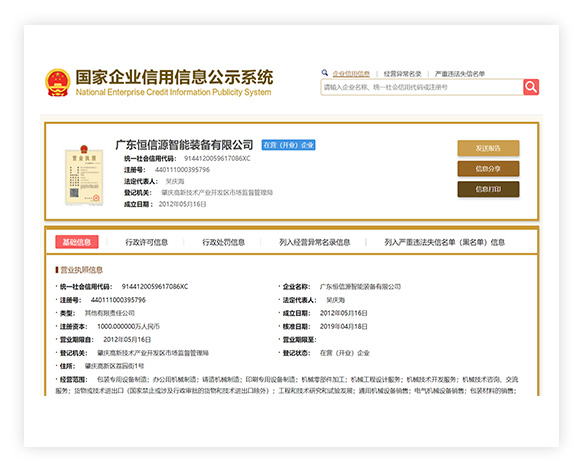Click the red search magnifier button

coord(531,87)
